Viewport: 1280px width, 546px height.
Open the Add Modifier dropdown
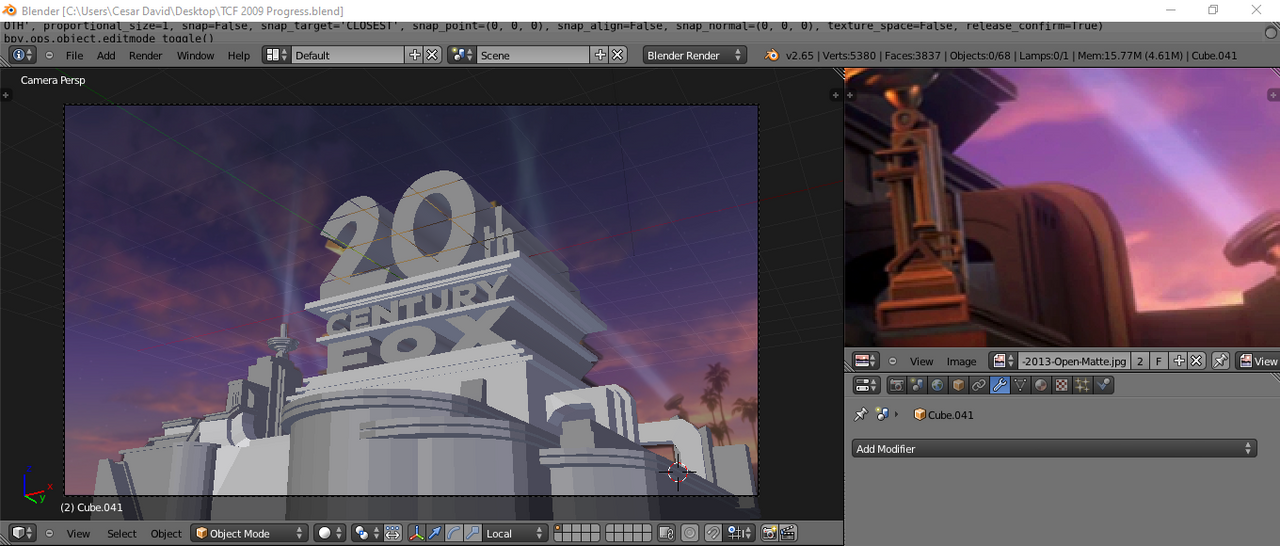[x=1054, y=449]
